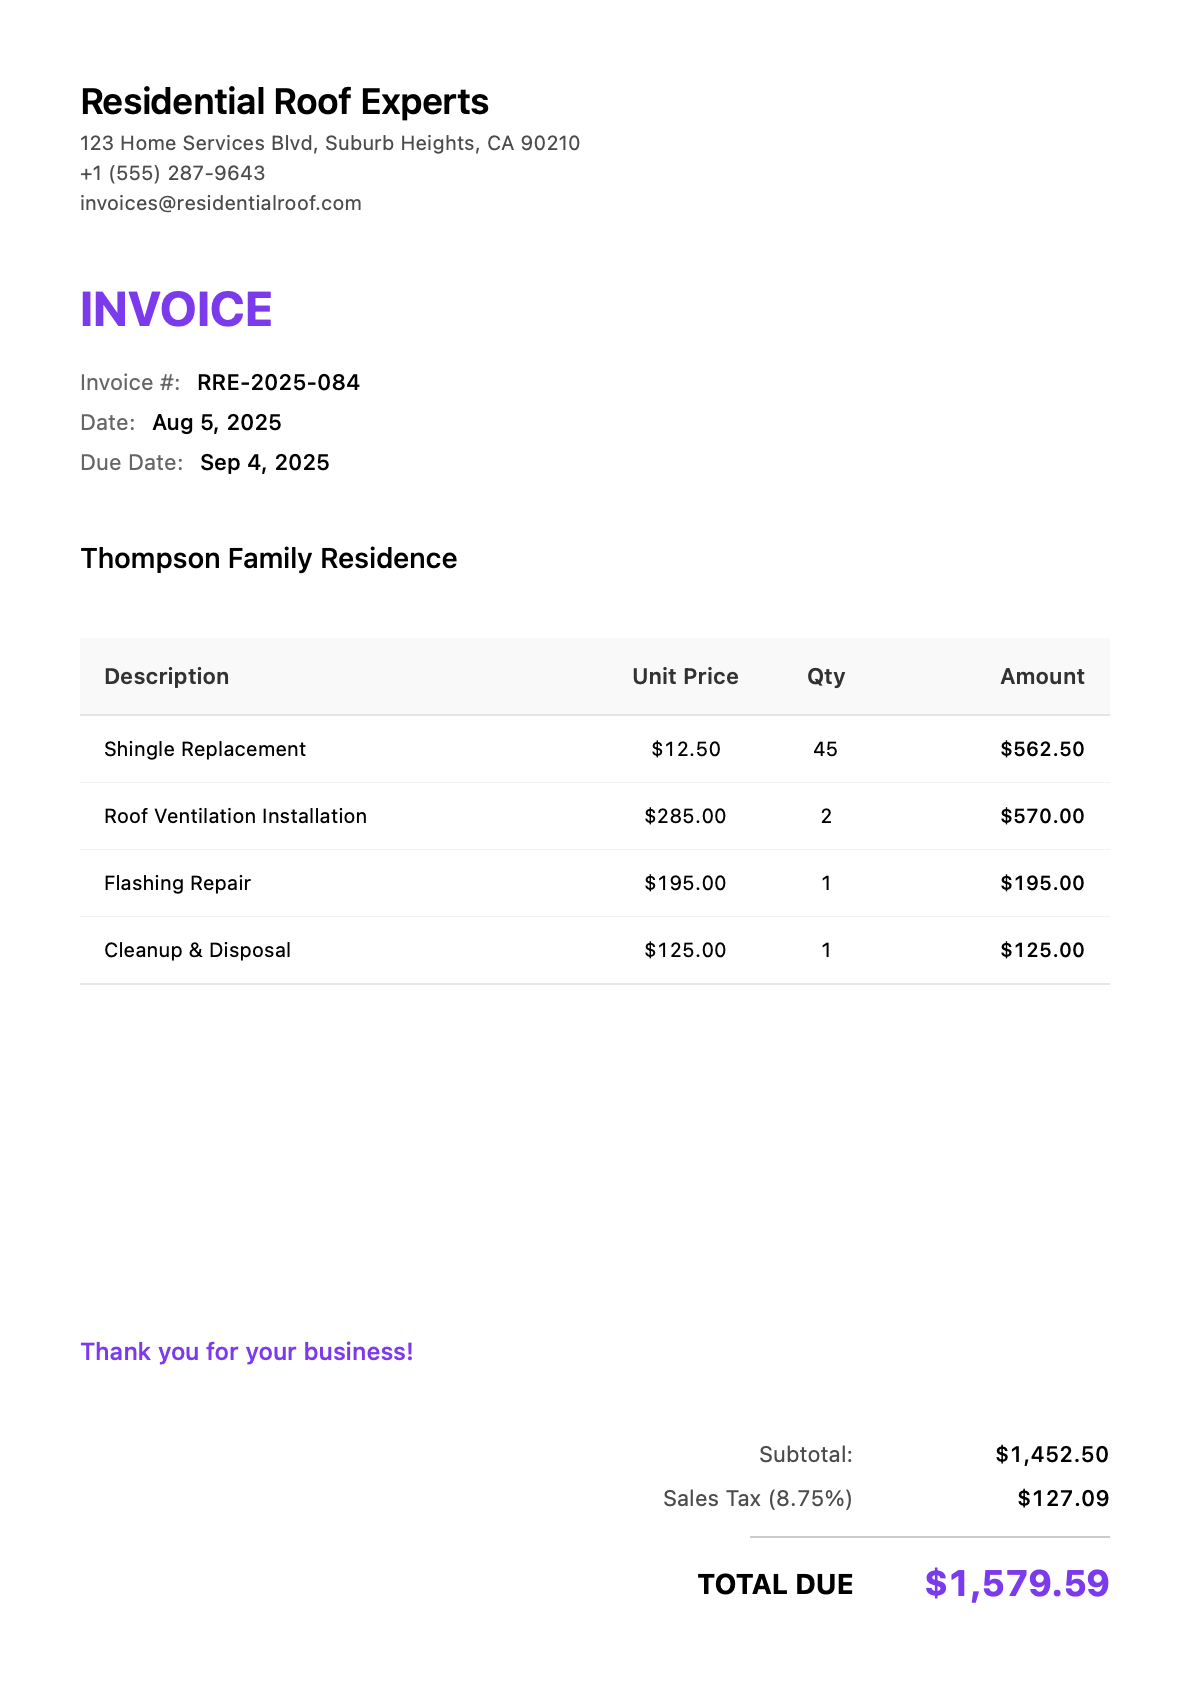Select the Thompson Family Residence client name
This screenshot has width=1190, height=1684.
tap(268, 558)
